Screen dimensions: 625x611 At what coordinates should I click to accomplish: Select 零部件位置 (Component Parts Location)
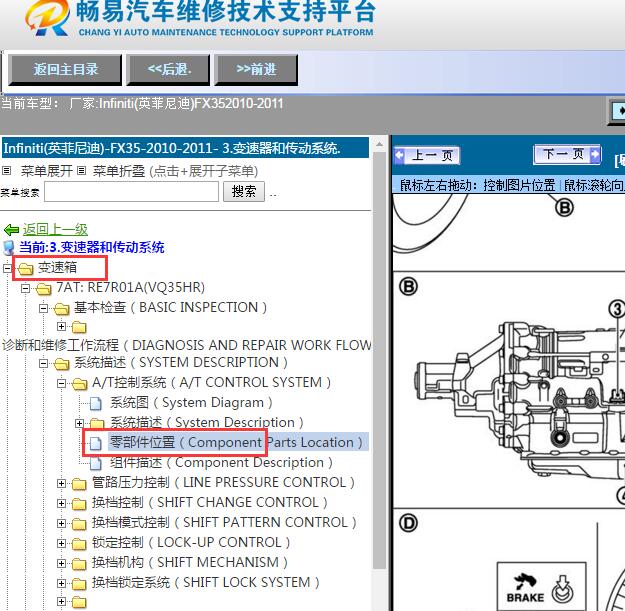click(x=236, y=442)
